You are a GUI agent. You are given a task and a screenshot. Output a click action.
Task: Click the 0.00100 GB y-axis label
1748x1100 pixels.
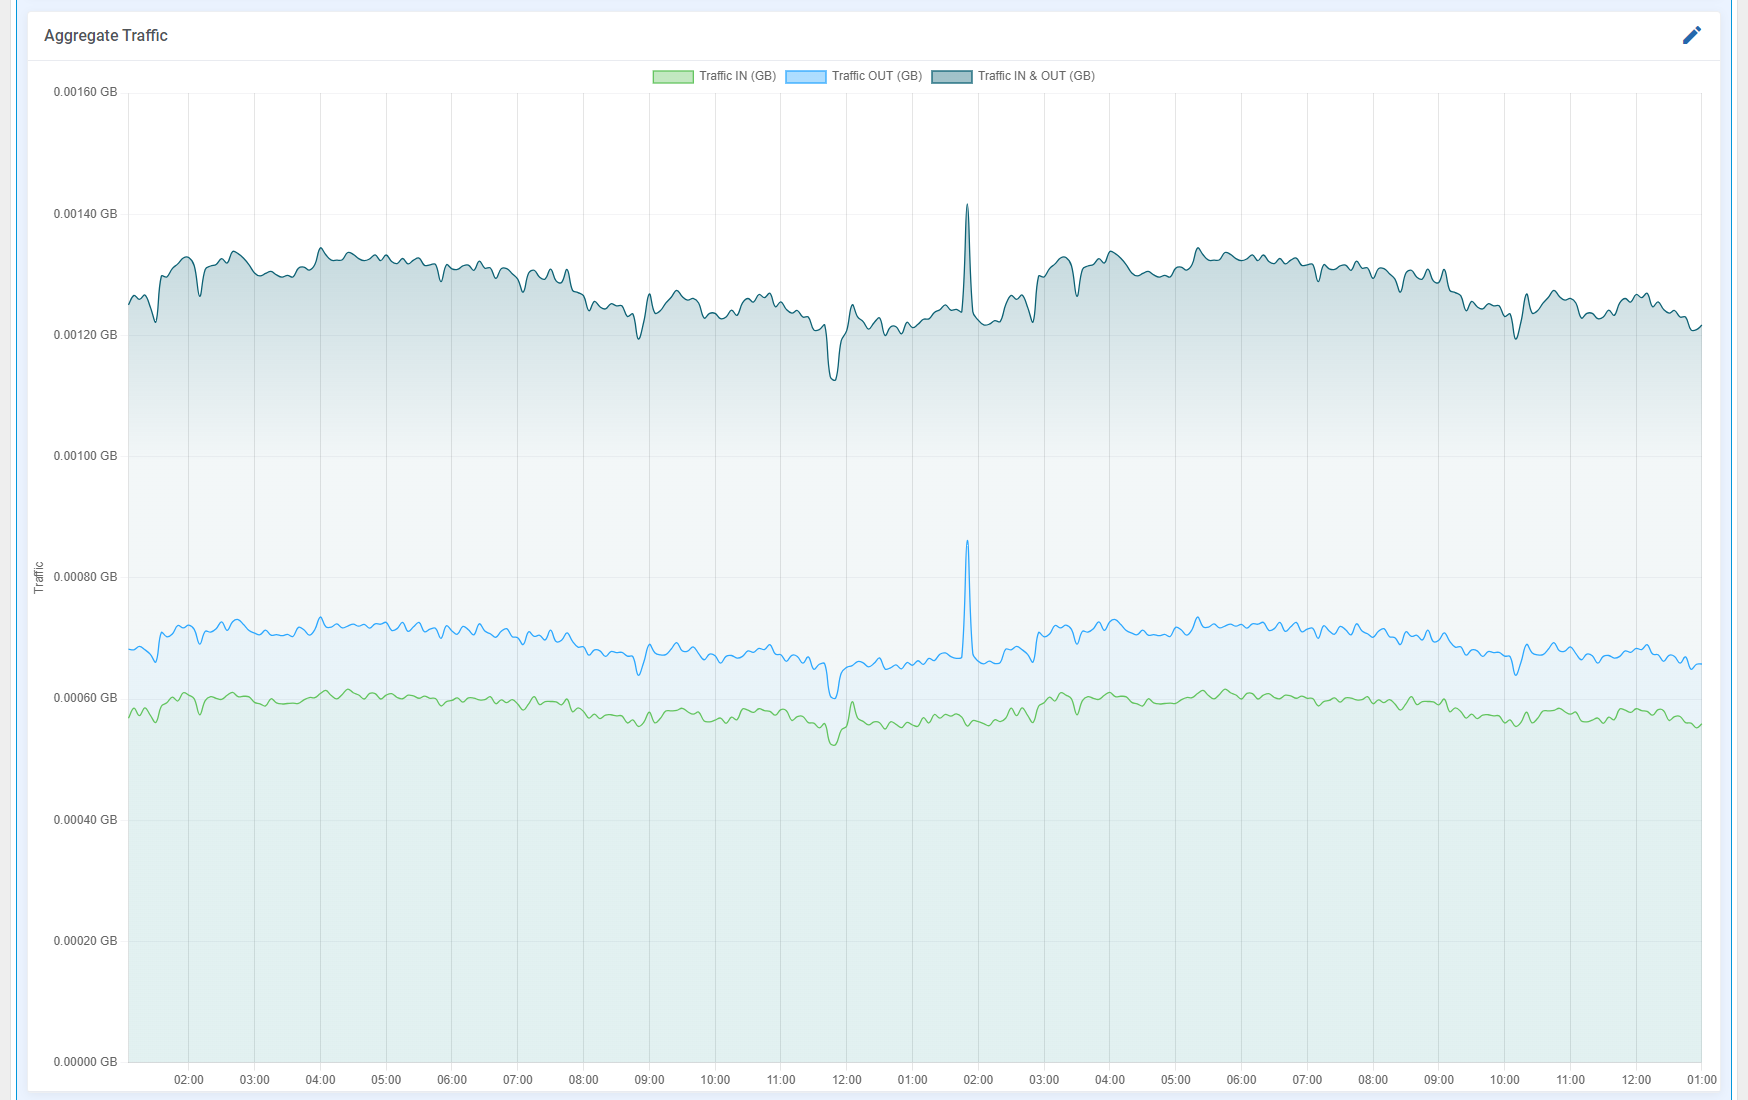coord(85,456)
